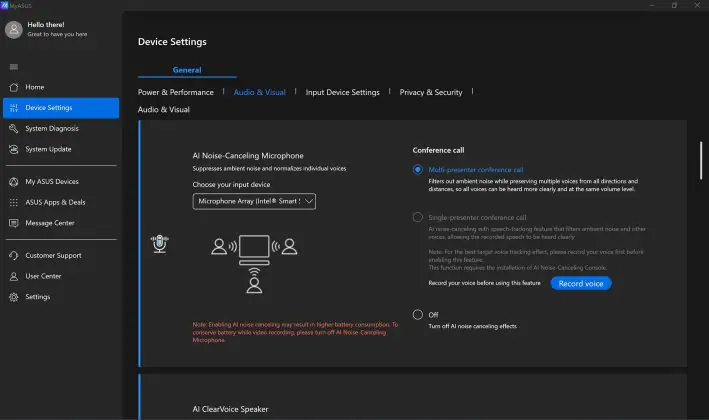The width and height of the screenshot is (709, 420).
Task: Open Customer Support in the sidebar
Action: point(61,255)
